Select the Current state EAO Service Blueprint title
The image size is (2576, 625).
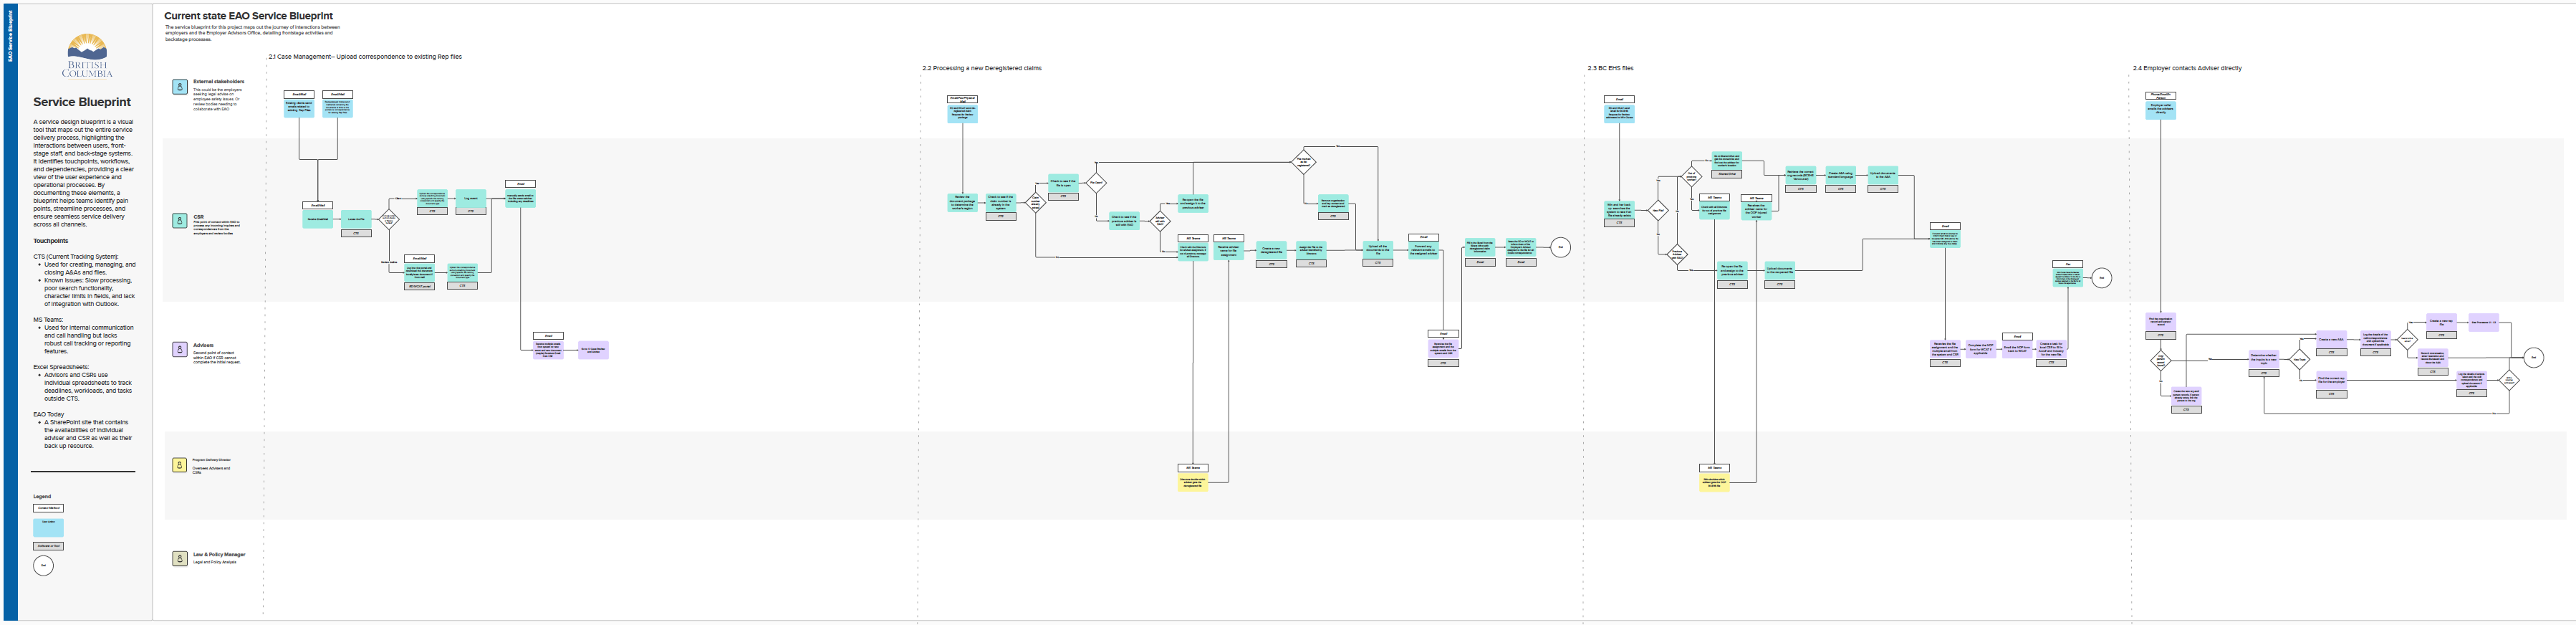pyautogui.click(x=248, y=16)
